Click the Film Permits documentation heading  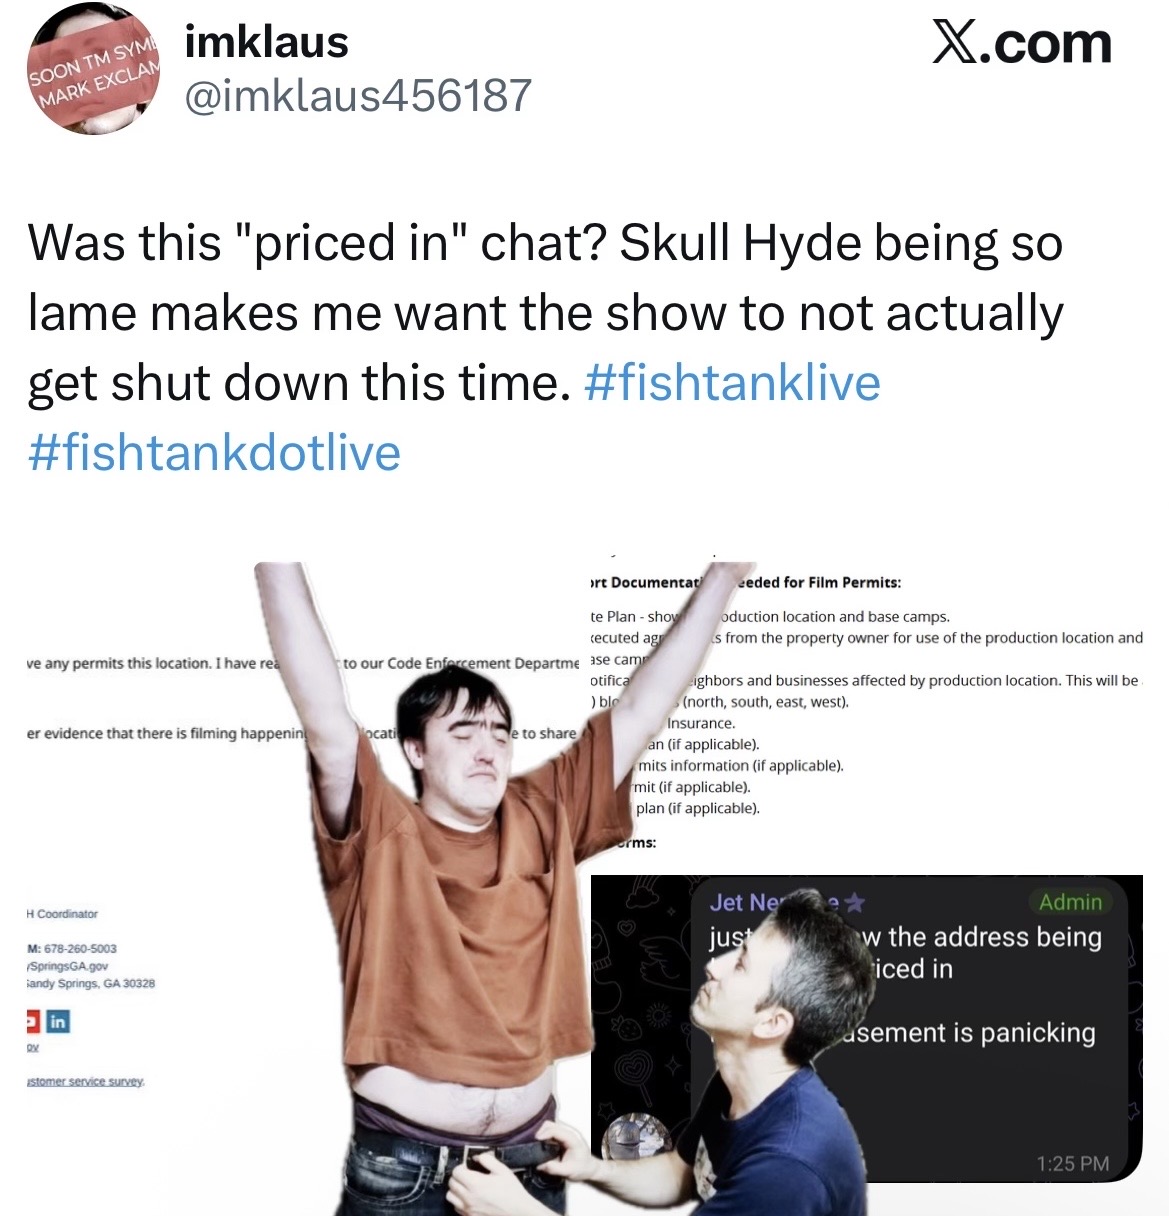(744, 582)
